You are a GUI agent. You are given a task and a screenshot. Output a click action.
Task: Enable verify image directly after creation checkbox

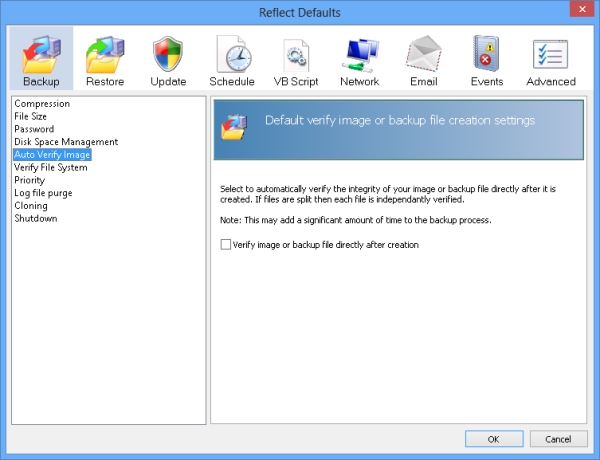click(226, 245)
